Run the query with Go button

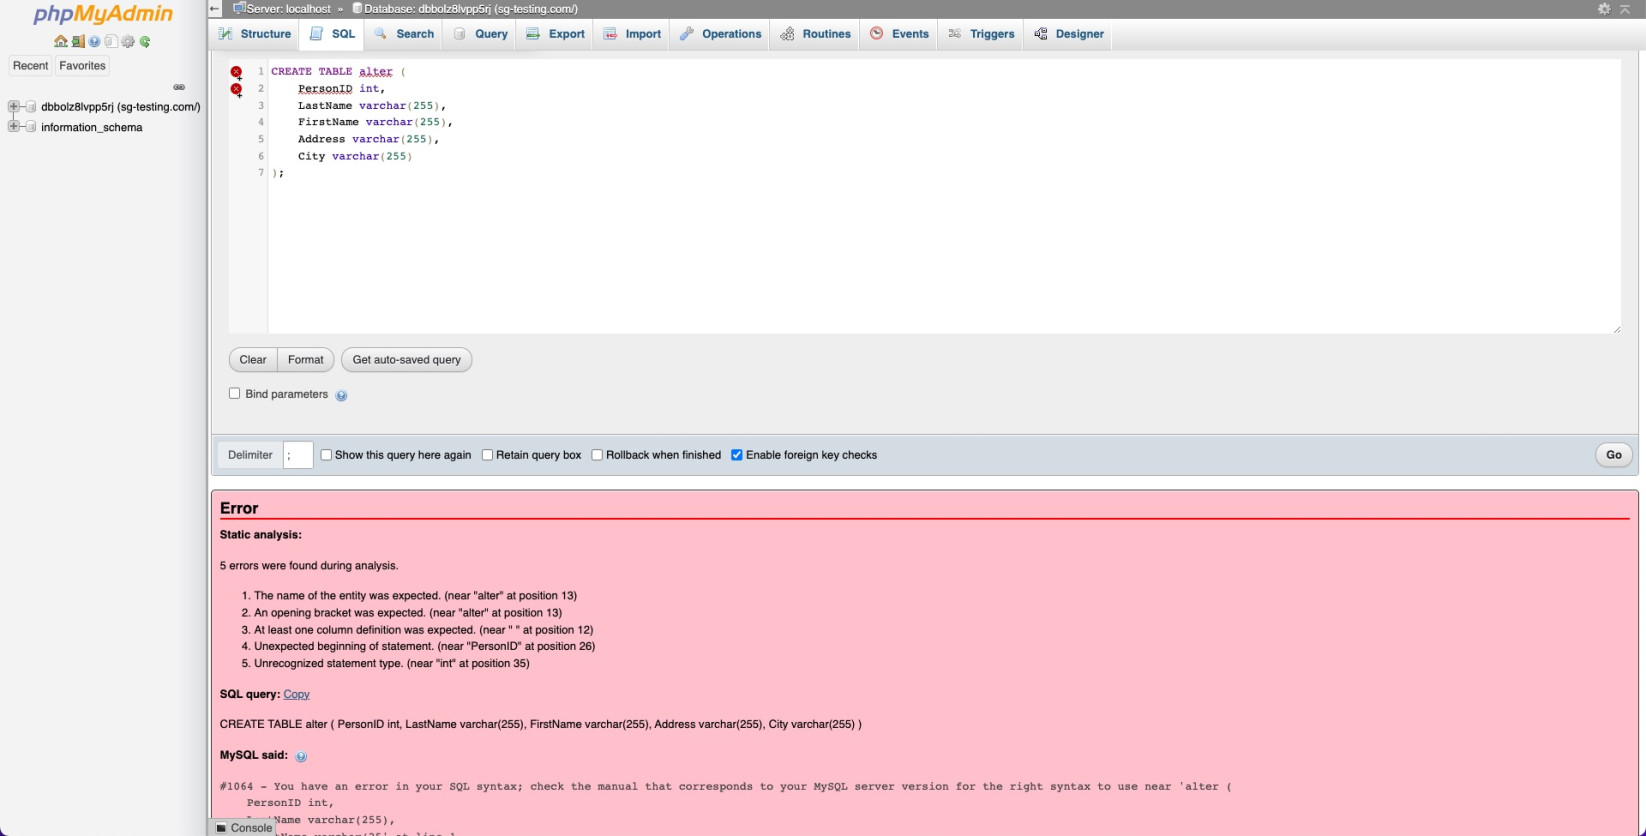tap(1614, 455)
